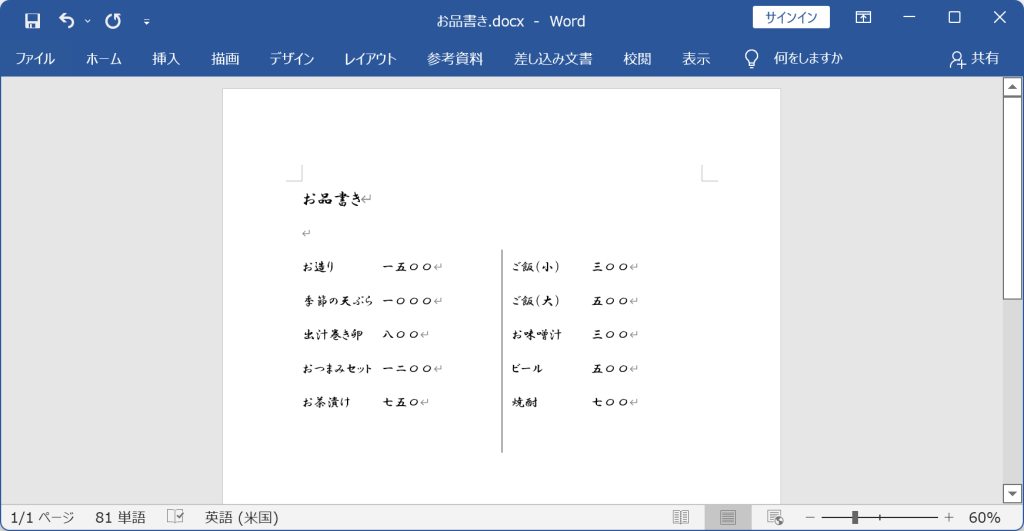1024x531 pixels.
Task: Click the お品書き heading text
Action: click(x=332, y=199)
